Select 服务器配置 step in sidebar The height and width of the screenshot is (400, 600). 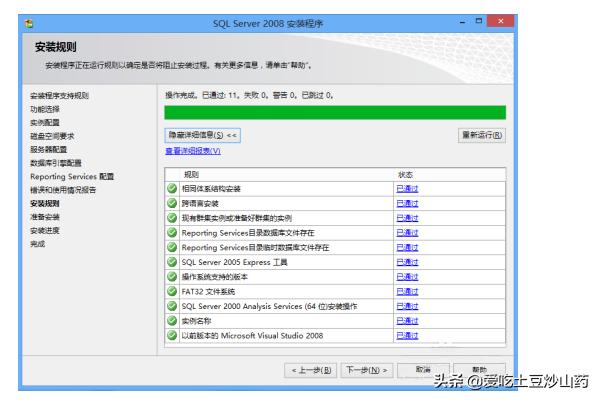click(x=49, y=149)
